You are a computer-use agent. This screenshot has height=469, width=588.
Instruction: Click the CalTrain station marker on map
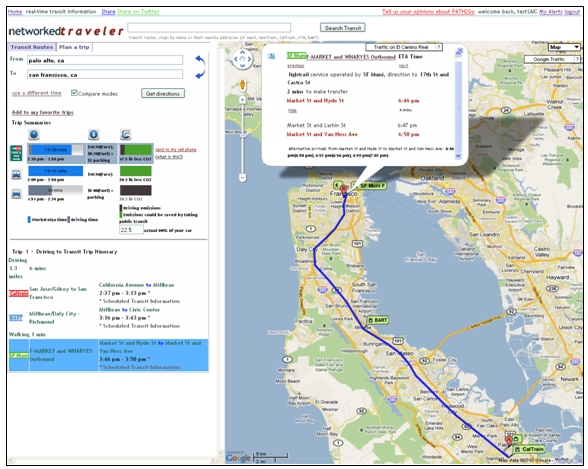529,449
